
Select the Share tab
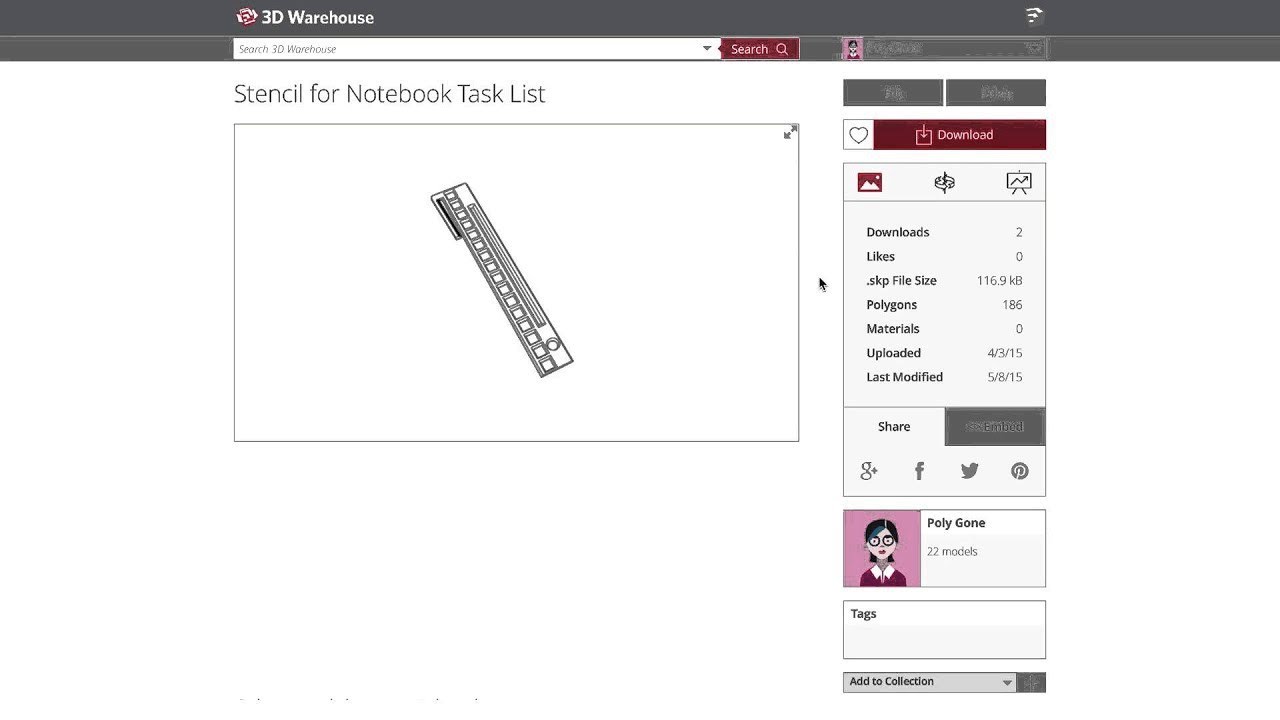click(x=894, y=426)
